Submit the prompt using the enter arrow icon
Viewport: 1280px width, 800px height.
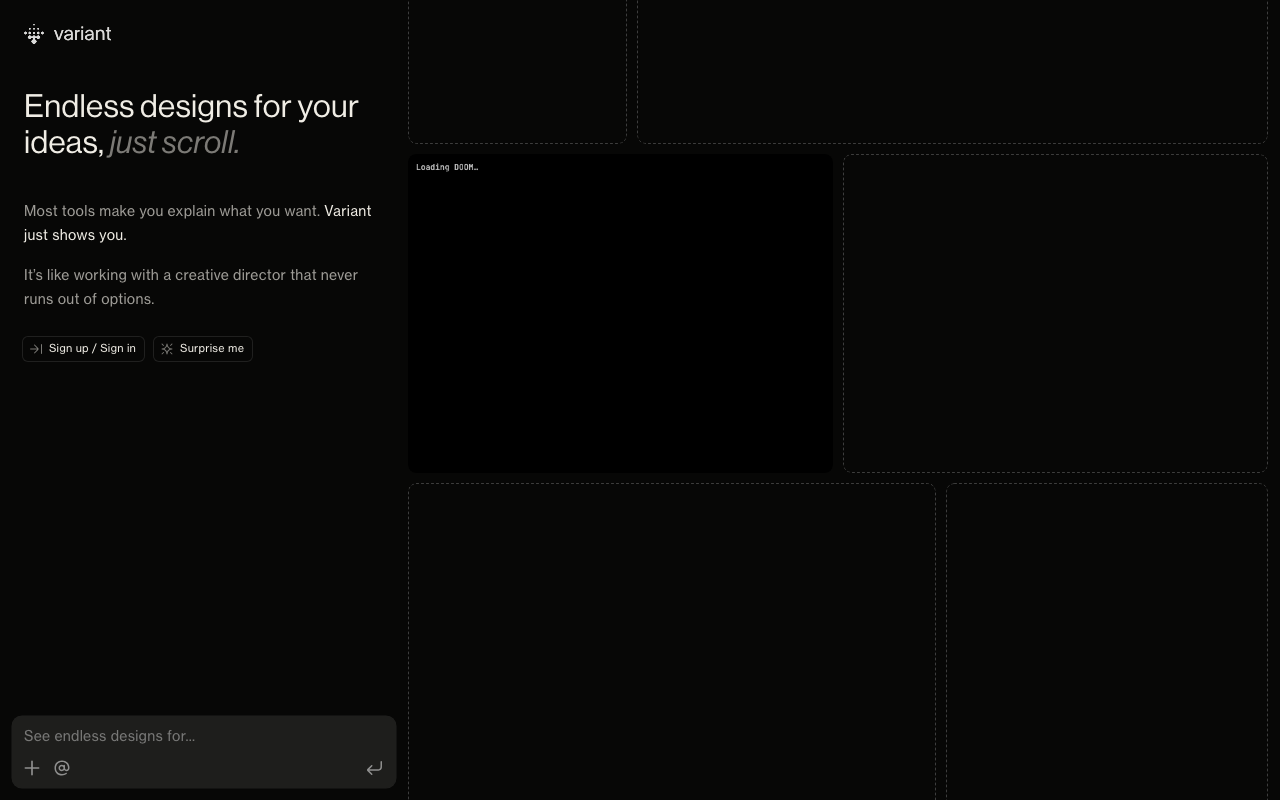[x=374, y=768]
